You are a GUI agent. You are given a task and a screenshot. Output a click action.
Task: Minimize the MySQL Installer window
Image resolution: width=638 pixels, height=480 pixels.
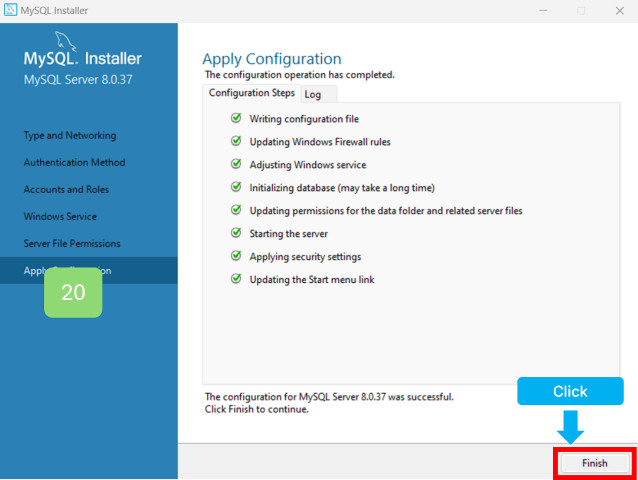543,11
